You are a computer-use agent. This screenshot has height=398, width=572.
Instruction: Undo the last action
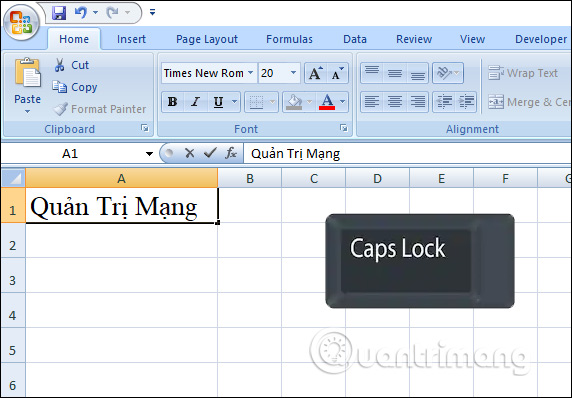point(81,13)
